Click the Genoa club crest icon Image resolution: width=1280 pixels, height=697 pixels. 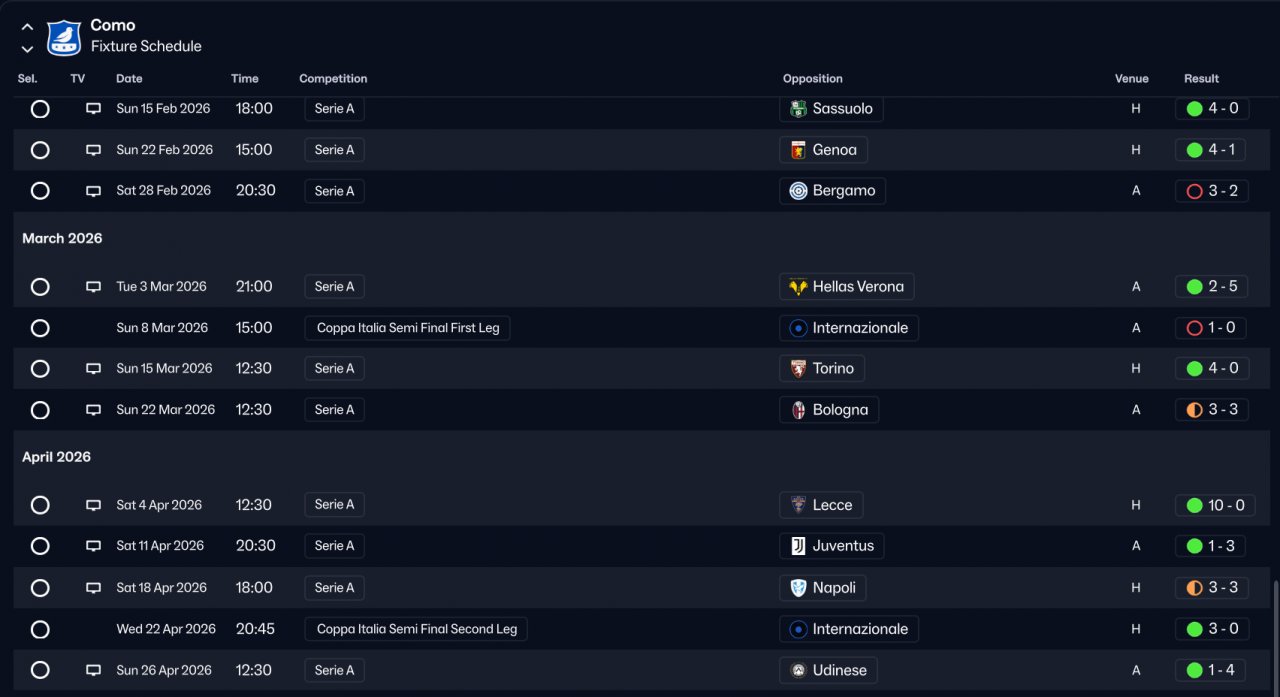click(x=798, y=150)
